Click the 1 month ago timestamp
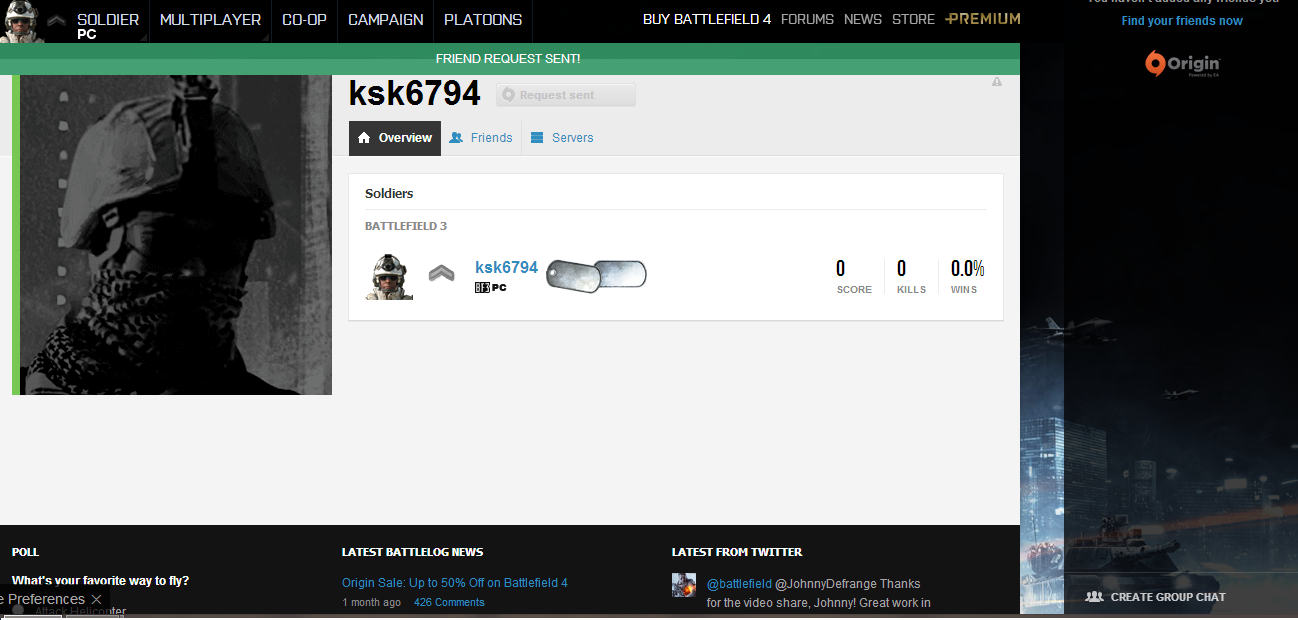 click(371, 602)
